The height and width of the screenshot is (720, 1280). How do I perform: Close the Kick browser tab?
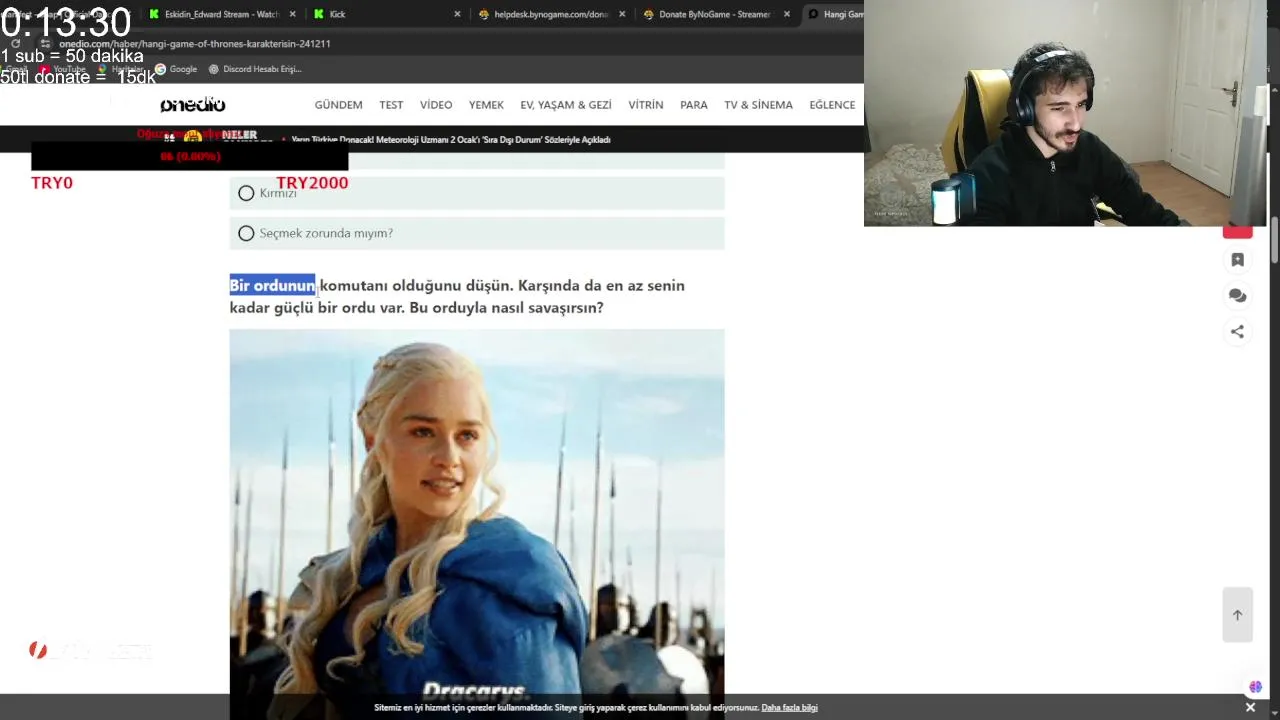(x=457, y=14)
